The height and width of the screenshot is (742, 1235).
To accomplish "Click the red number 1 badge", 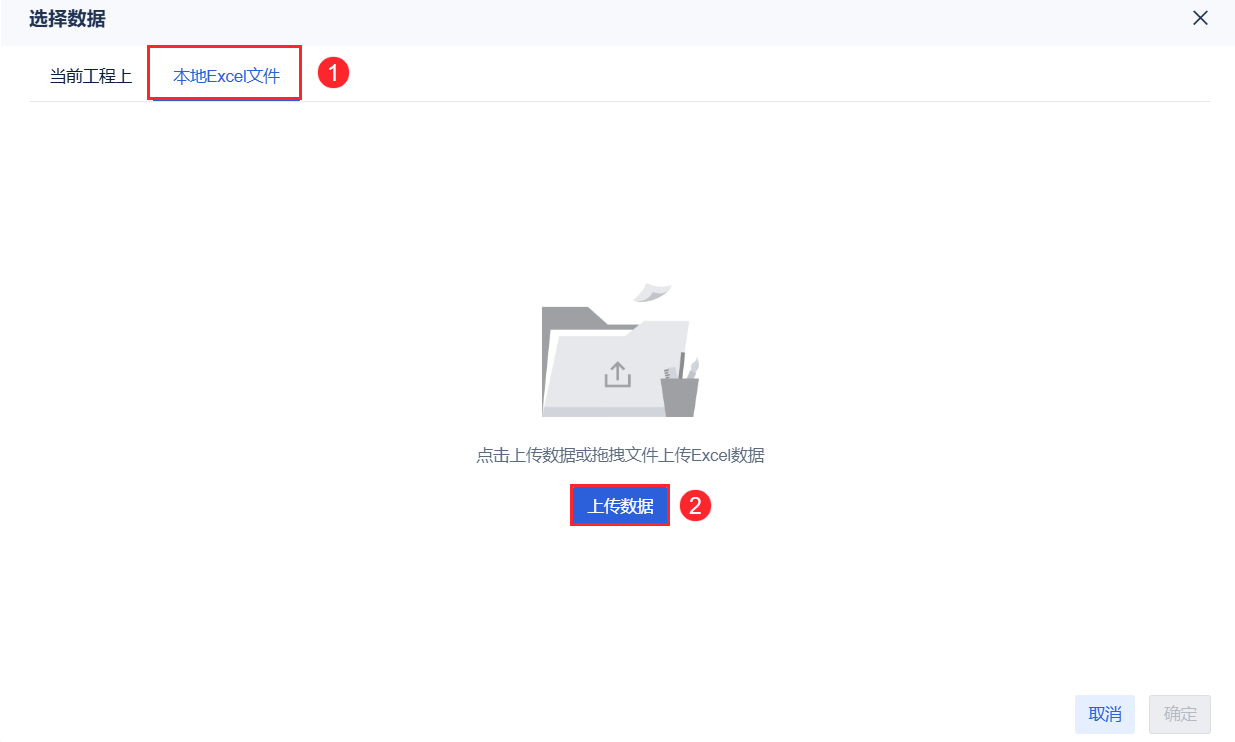I will [x=333, y=72].
